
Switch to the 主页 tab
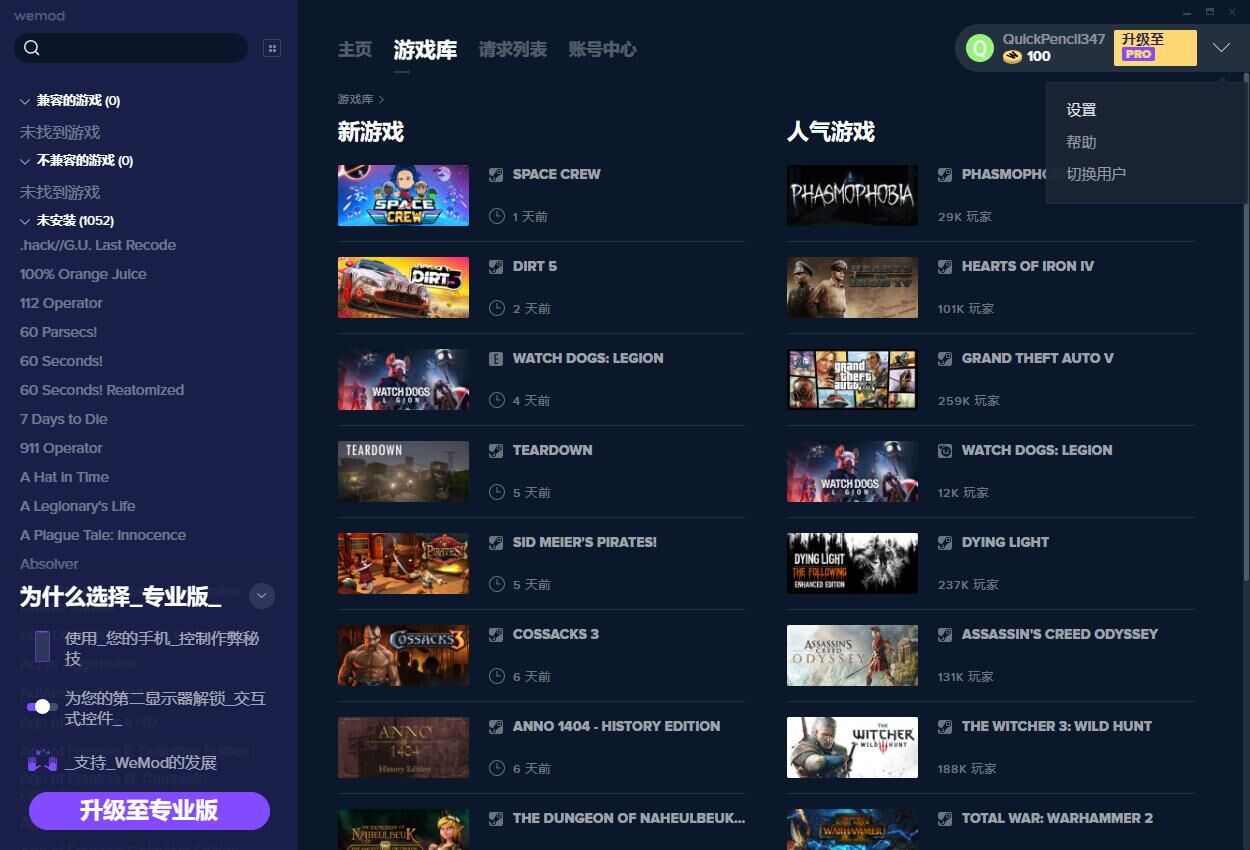click(354, 49)
